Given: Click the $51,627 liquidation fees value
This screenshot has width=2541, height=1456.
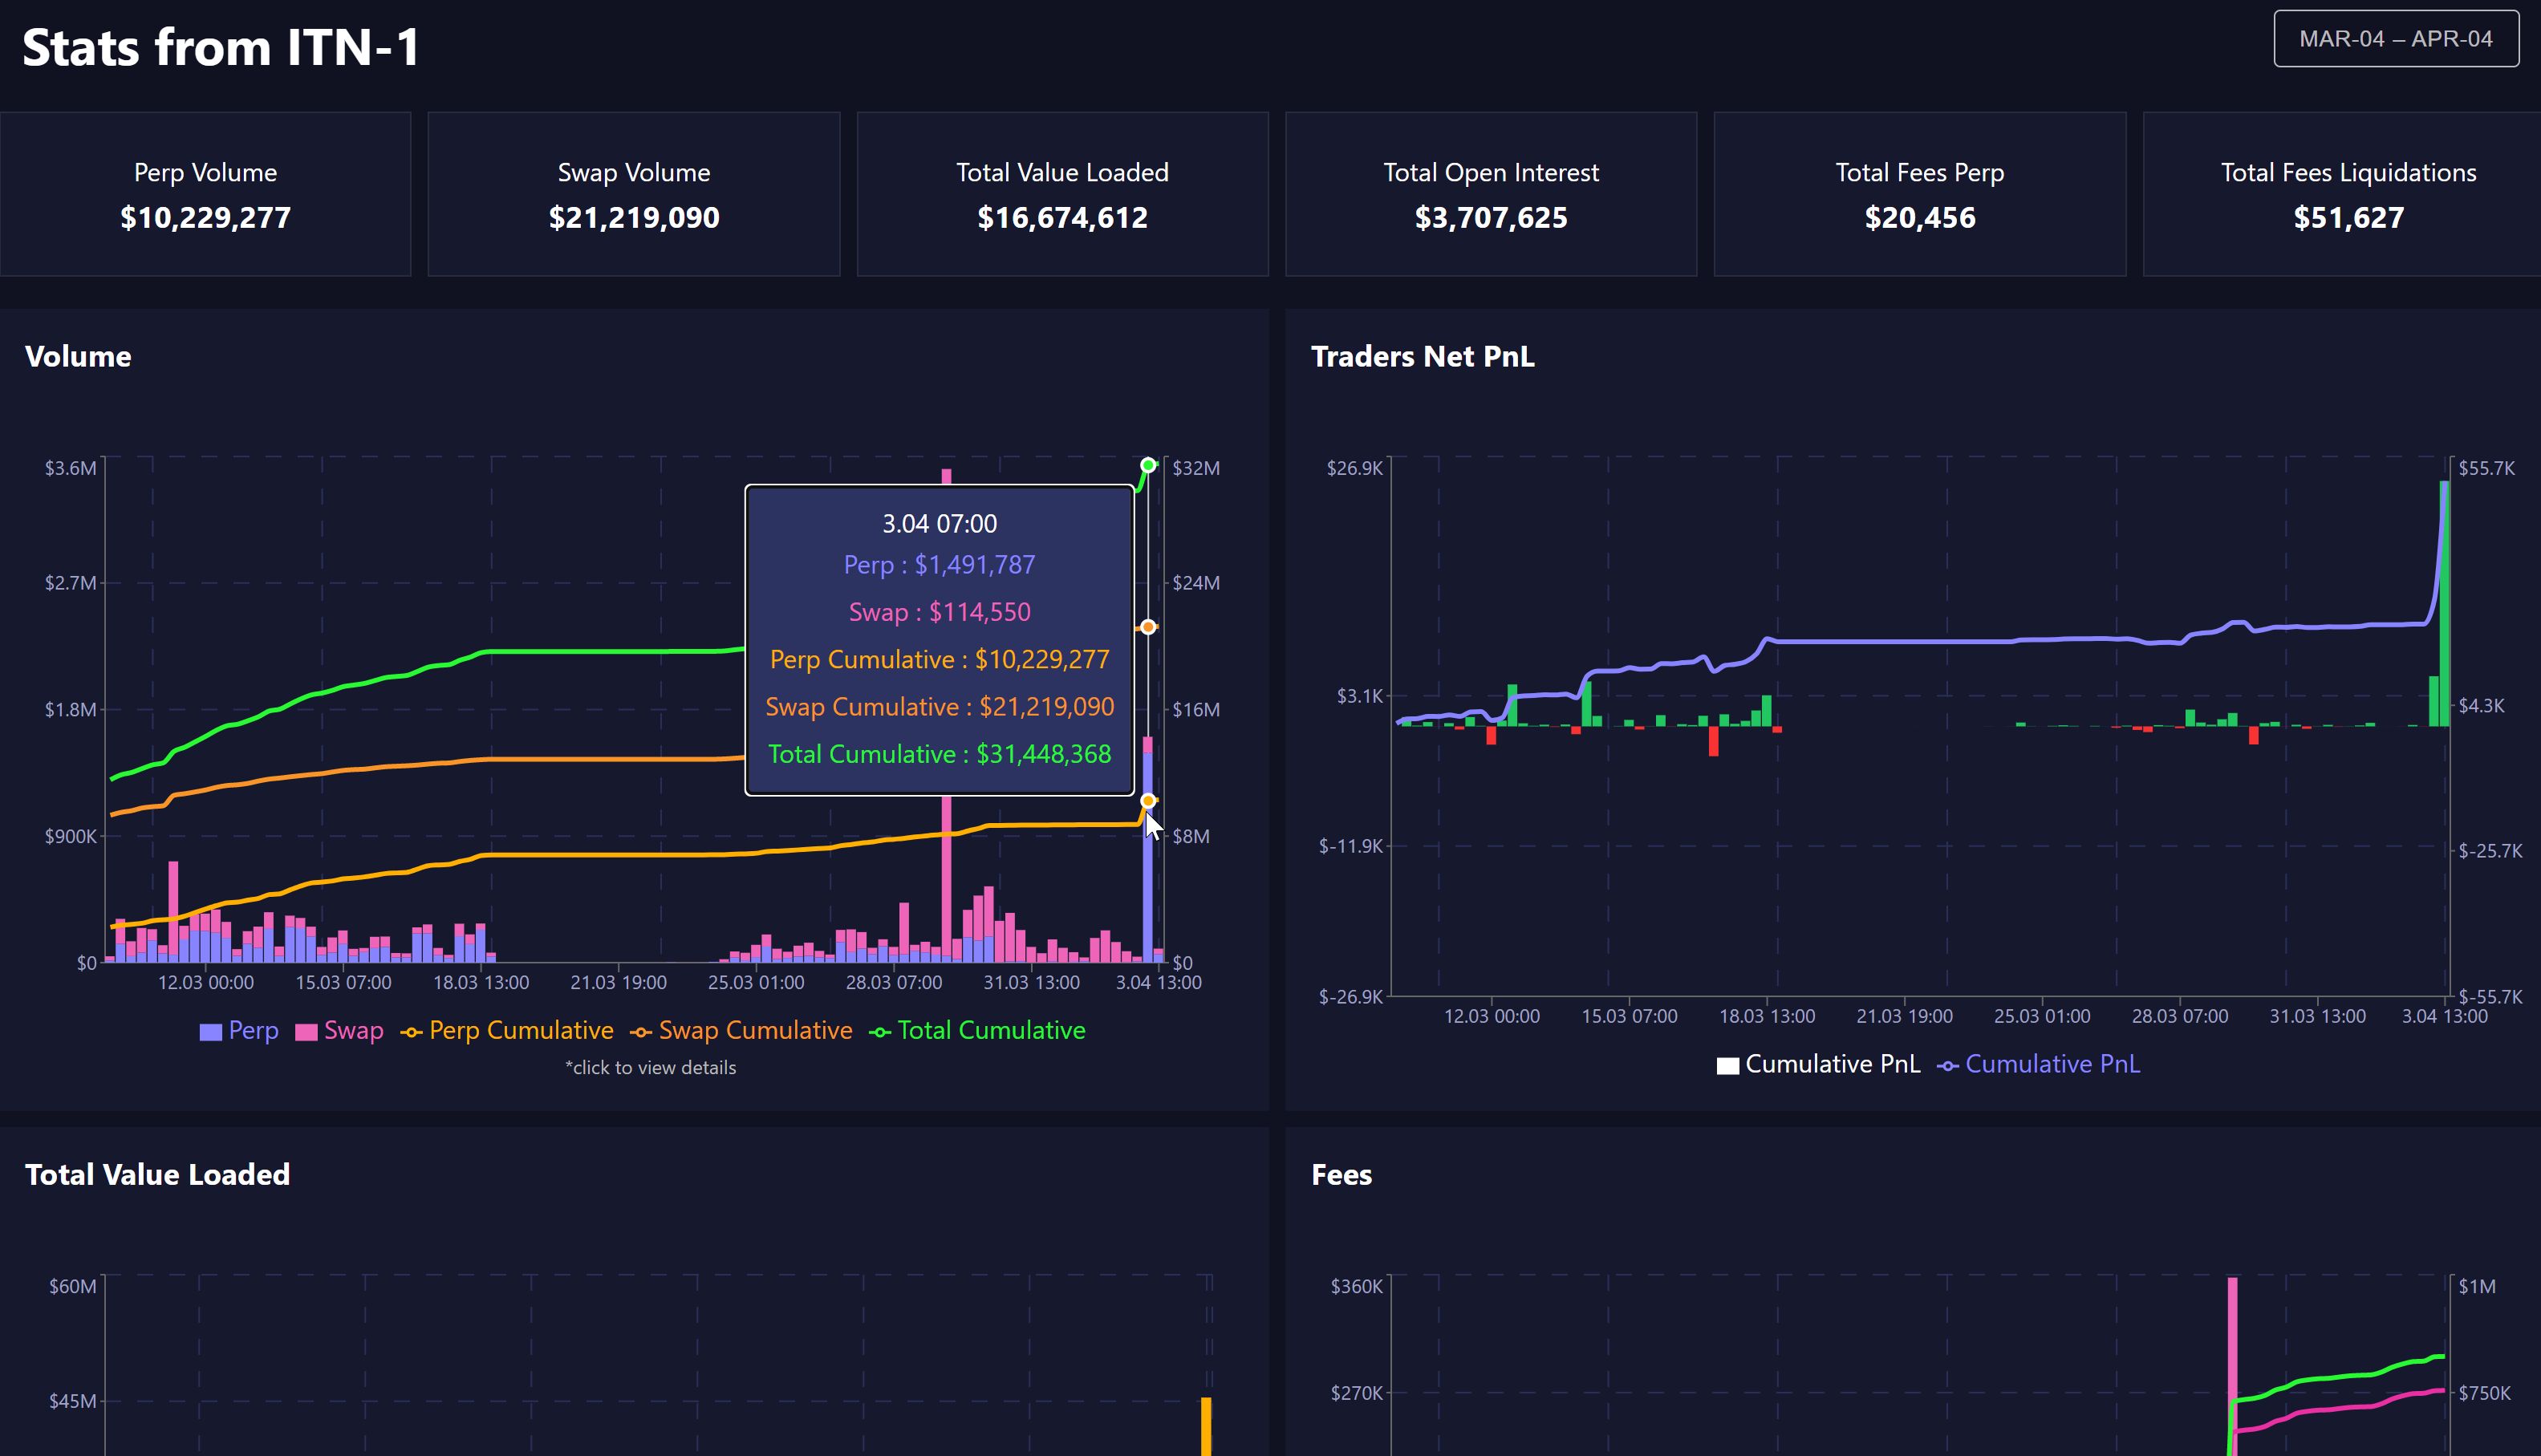Looking at the screenshot, I should [x=2349, y=217].
